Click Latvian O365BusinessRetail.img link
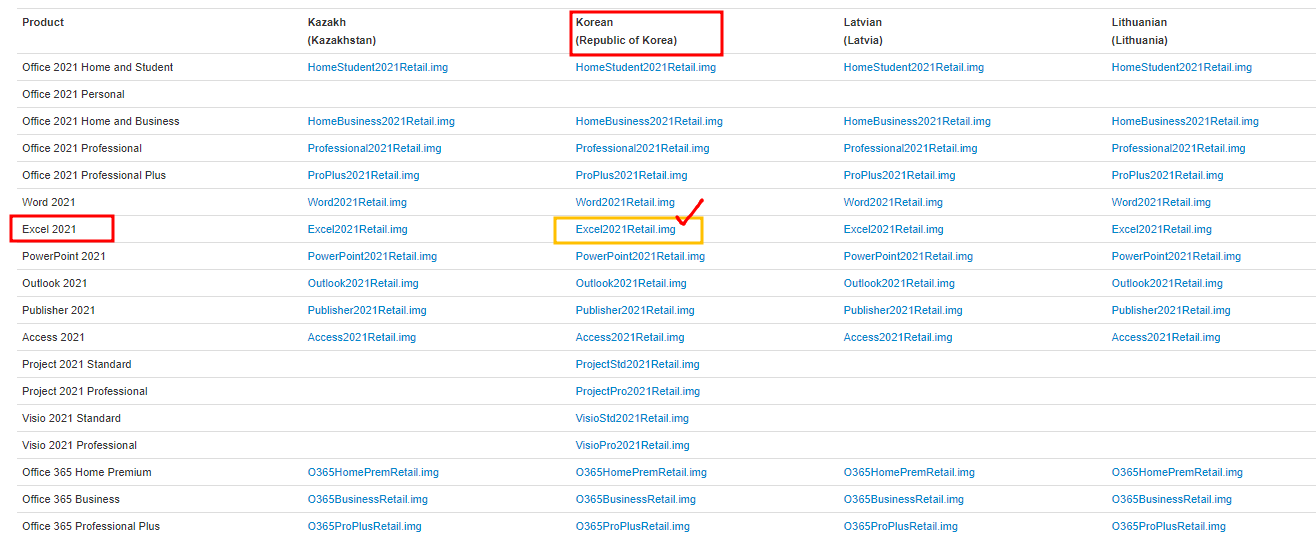The width and height of the screenshot is (1316, 555). 904,499
